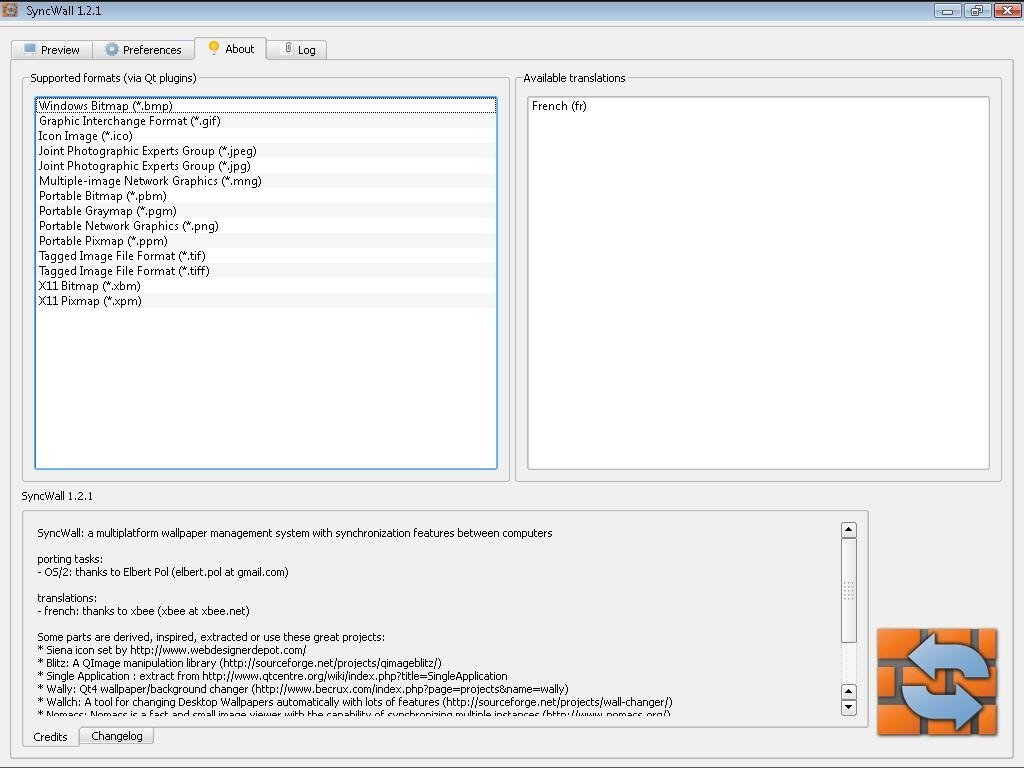1024x768 pixels.
Task: Click the SyncWall description line
Action: click(x=295, y=533)
